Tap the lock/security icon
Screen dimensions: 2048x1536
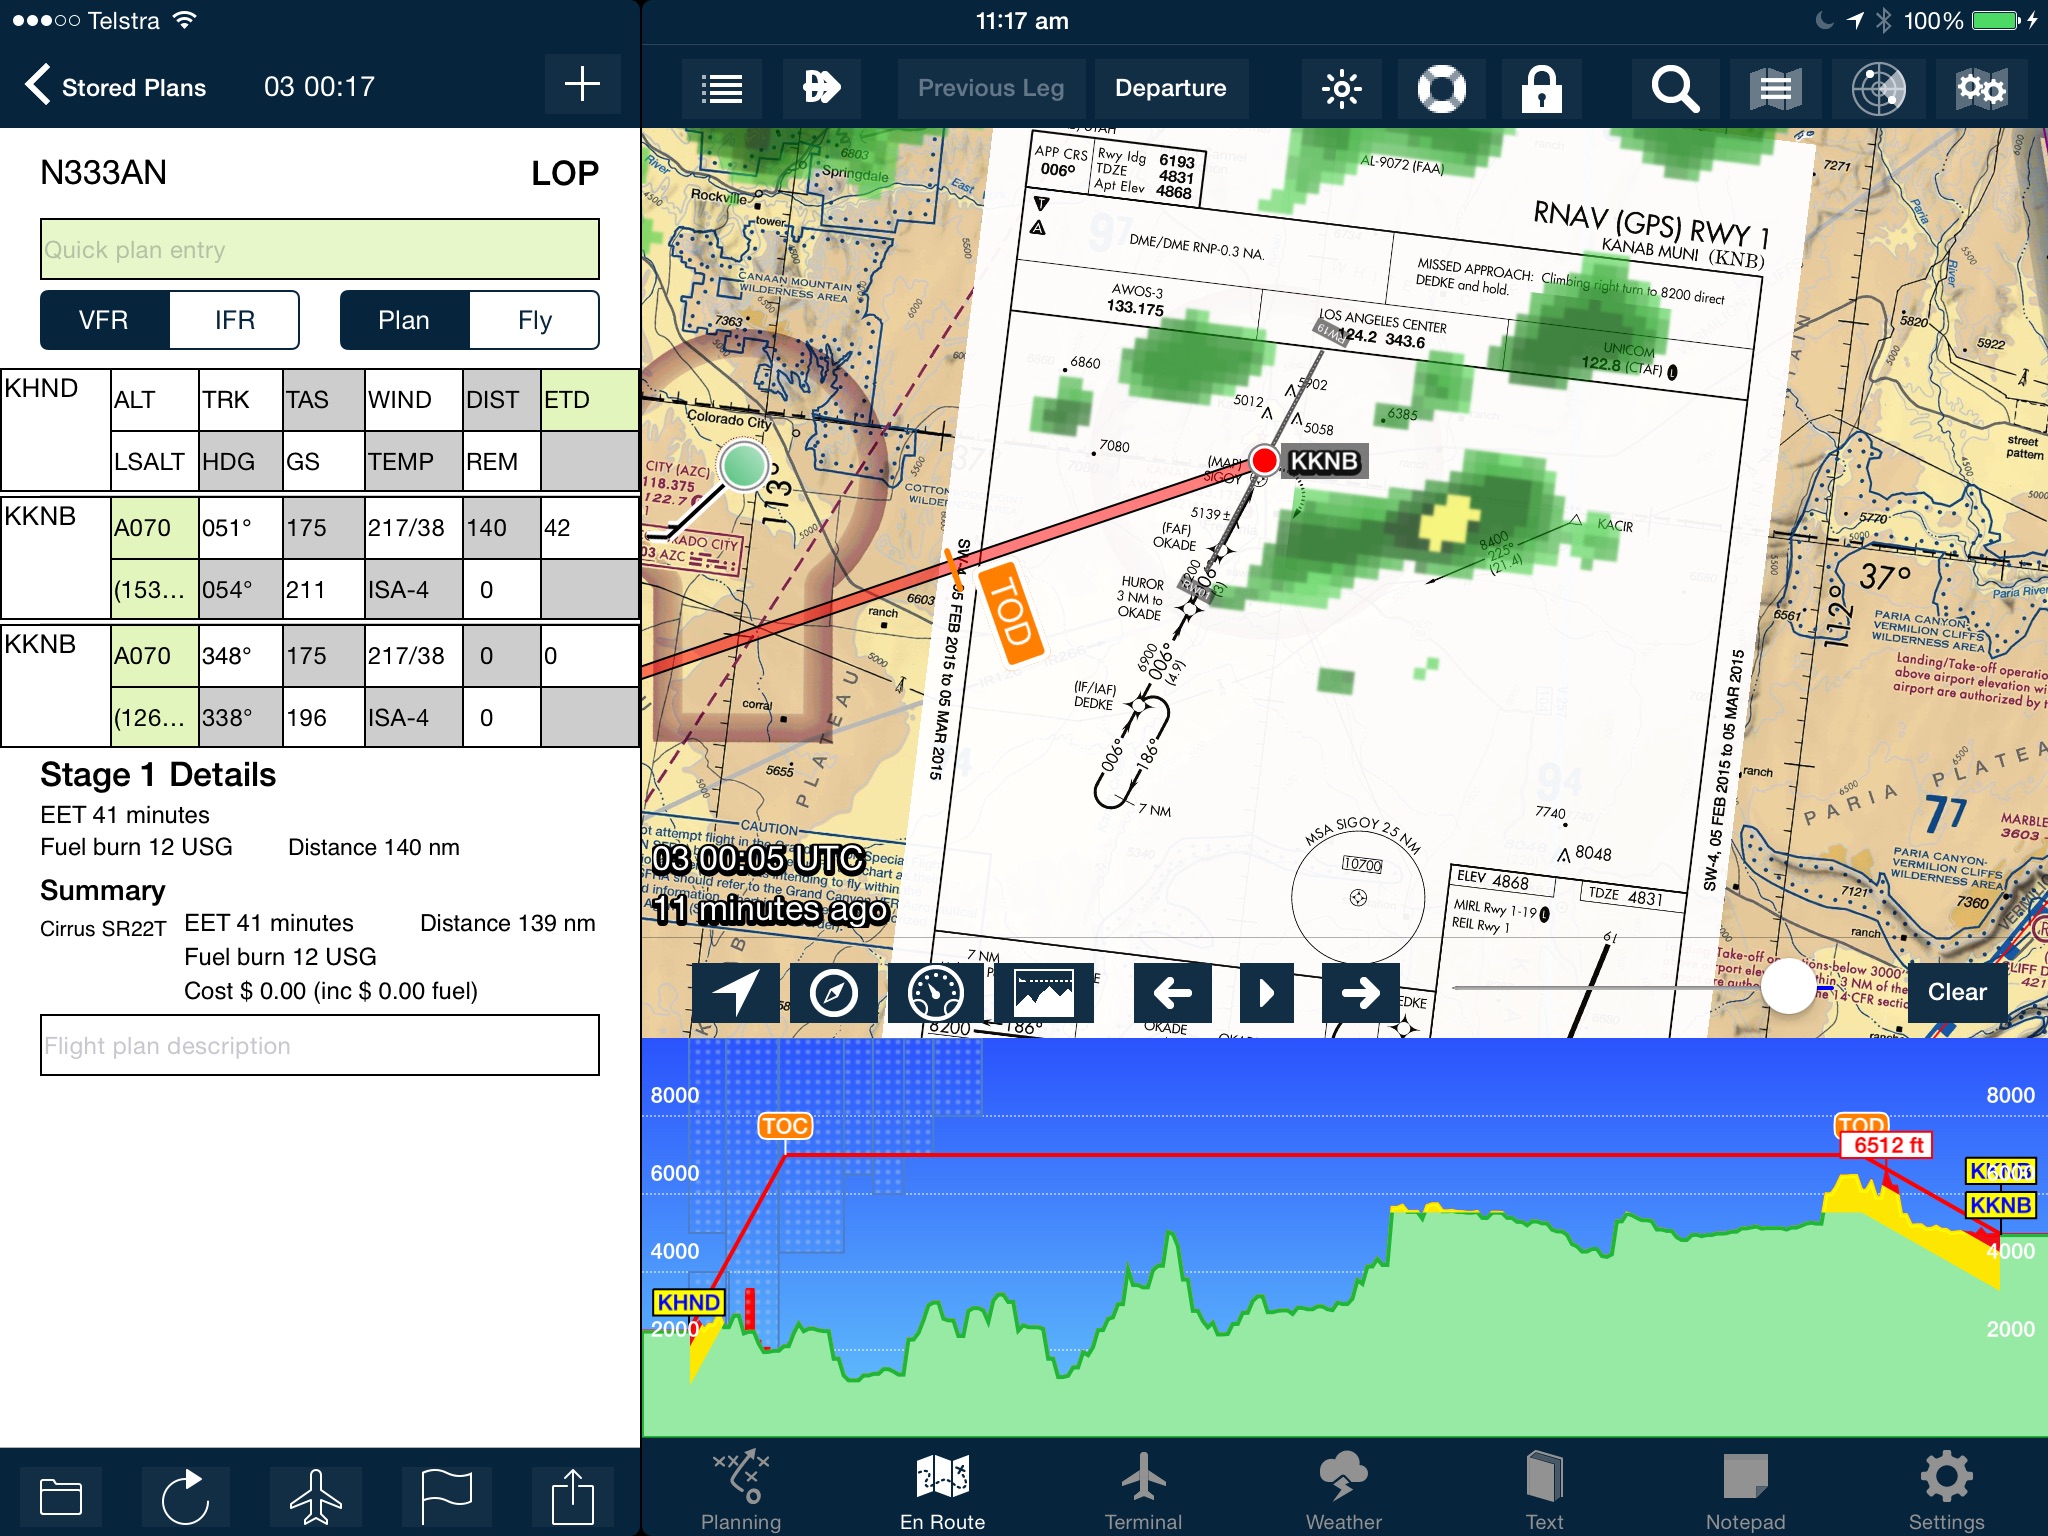[1540, 87]
